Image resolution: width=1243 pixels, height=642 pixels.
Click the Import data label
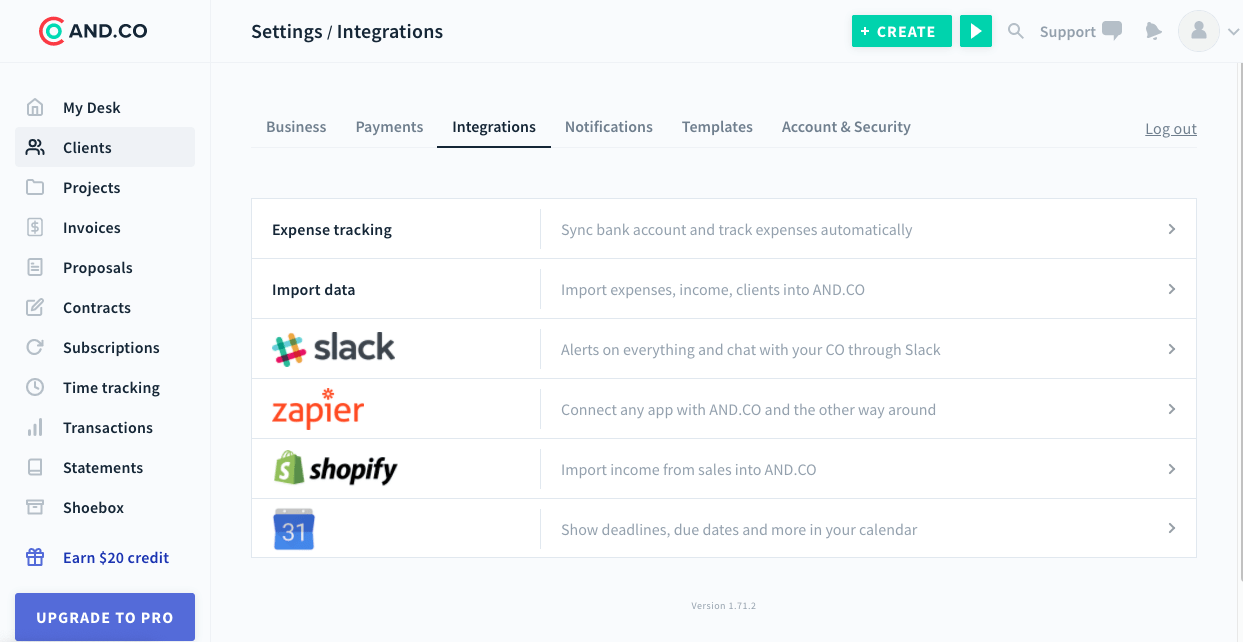click(313, 290)
